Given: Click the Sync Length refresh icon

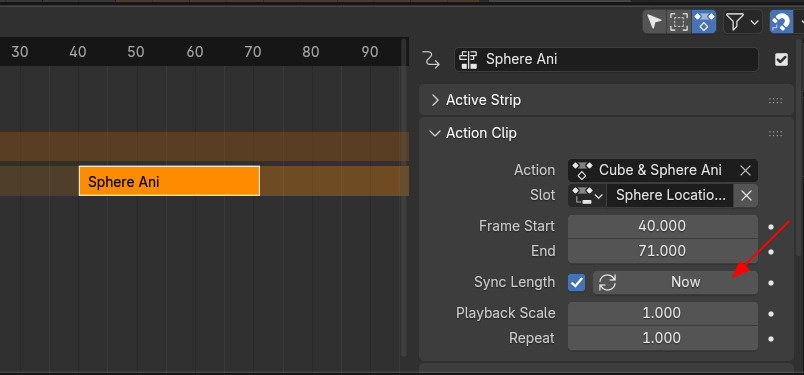Looking at the screenshot, I should coord(608,282).
